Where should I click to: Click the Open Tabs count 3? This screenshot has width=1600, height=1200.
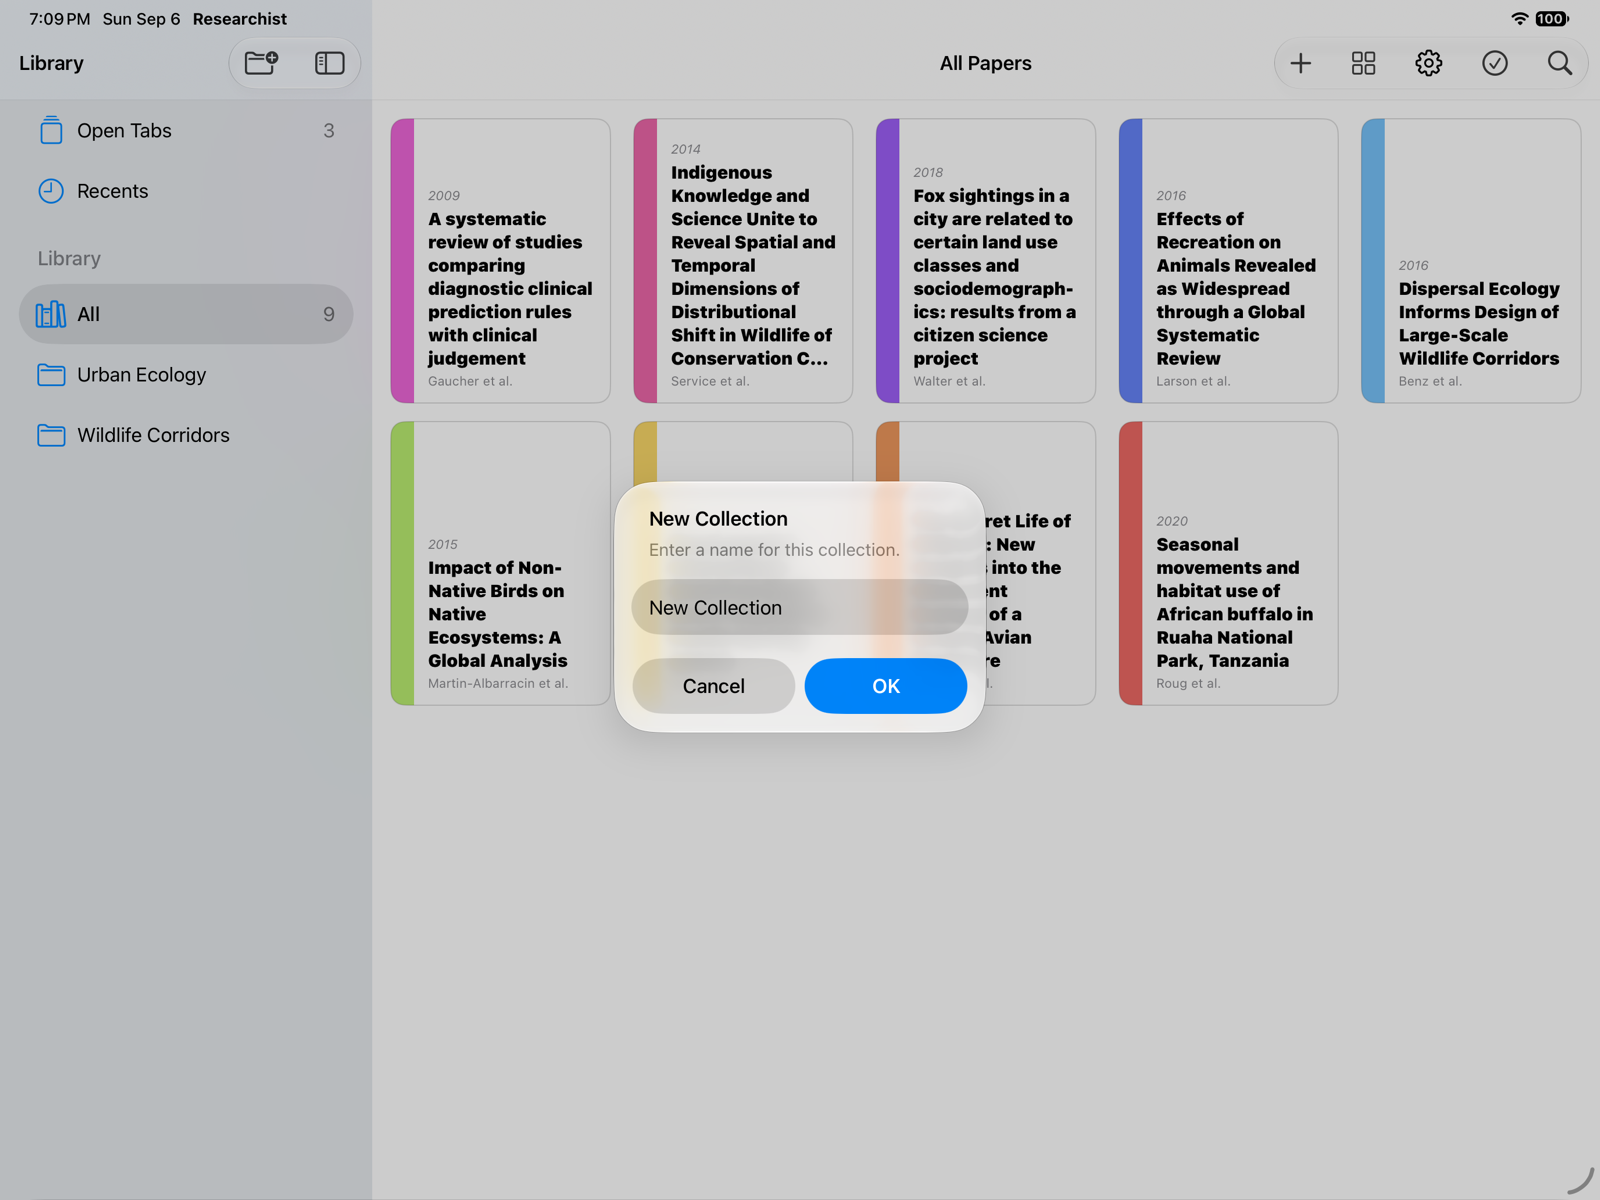click(x=328, y=131)
